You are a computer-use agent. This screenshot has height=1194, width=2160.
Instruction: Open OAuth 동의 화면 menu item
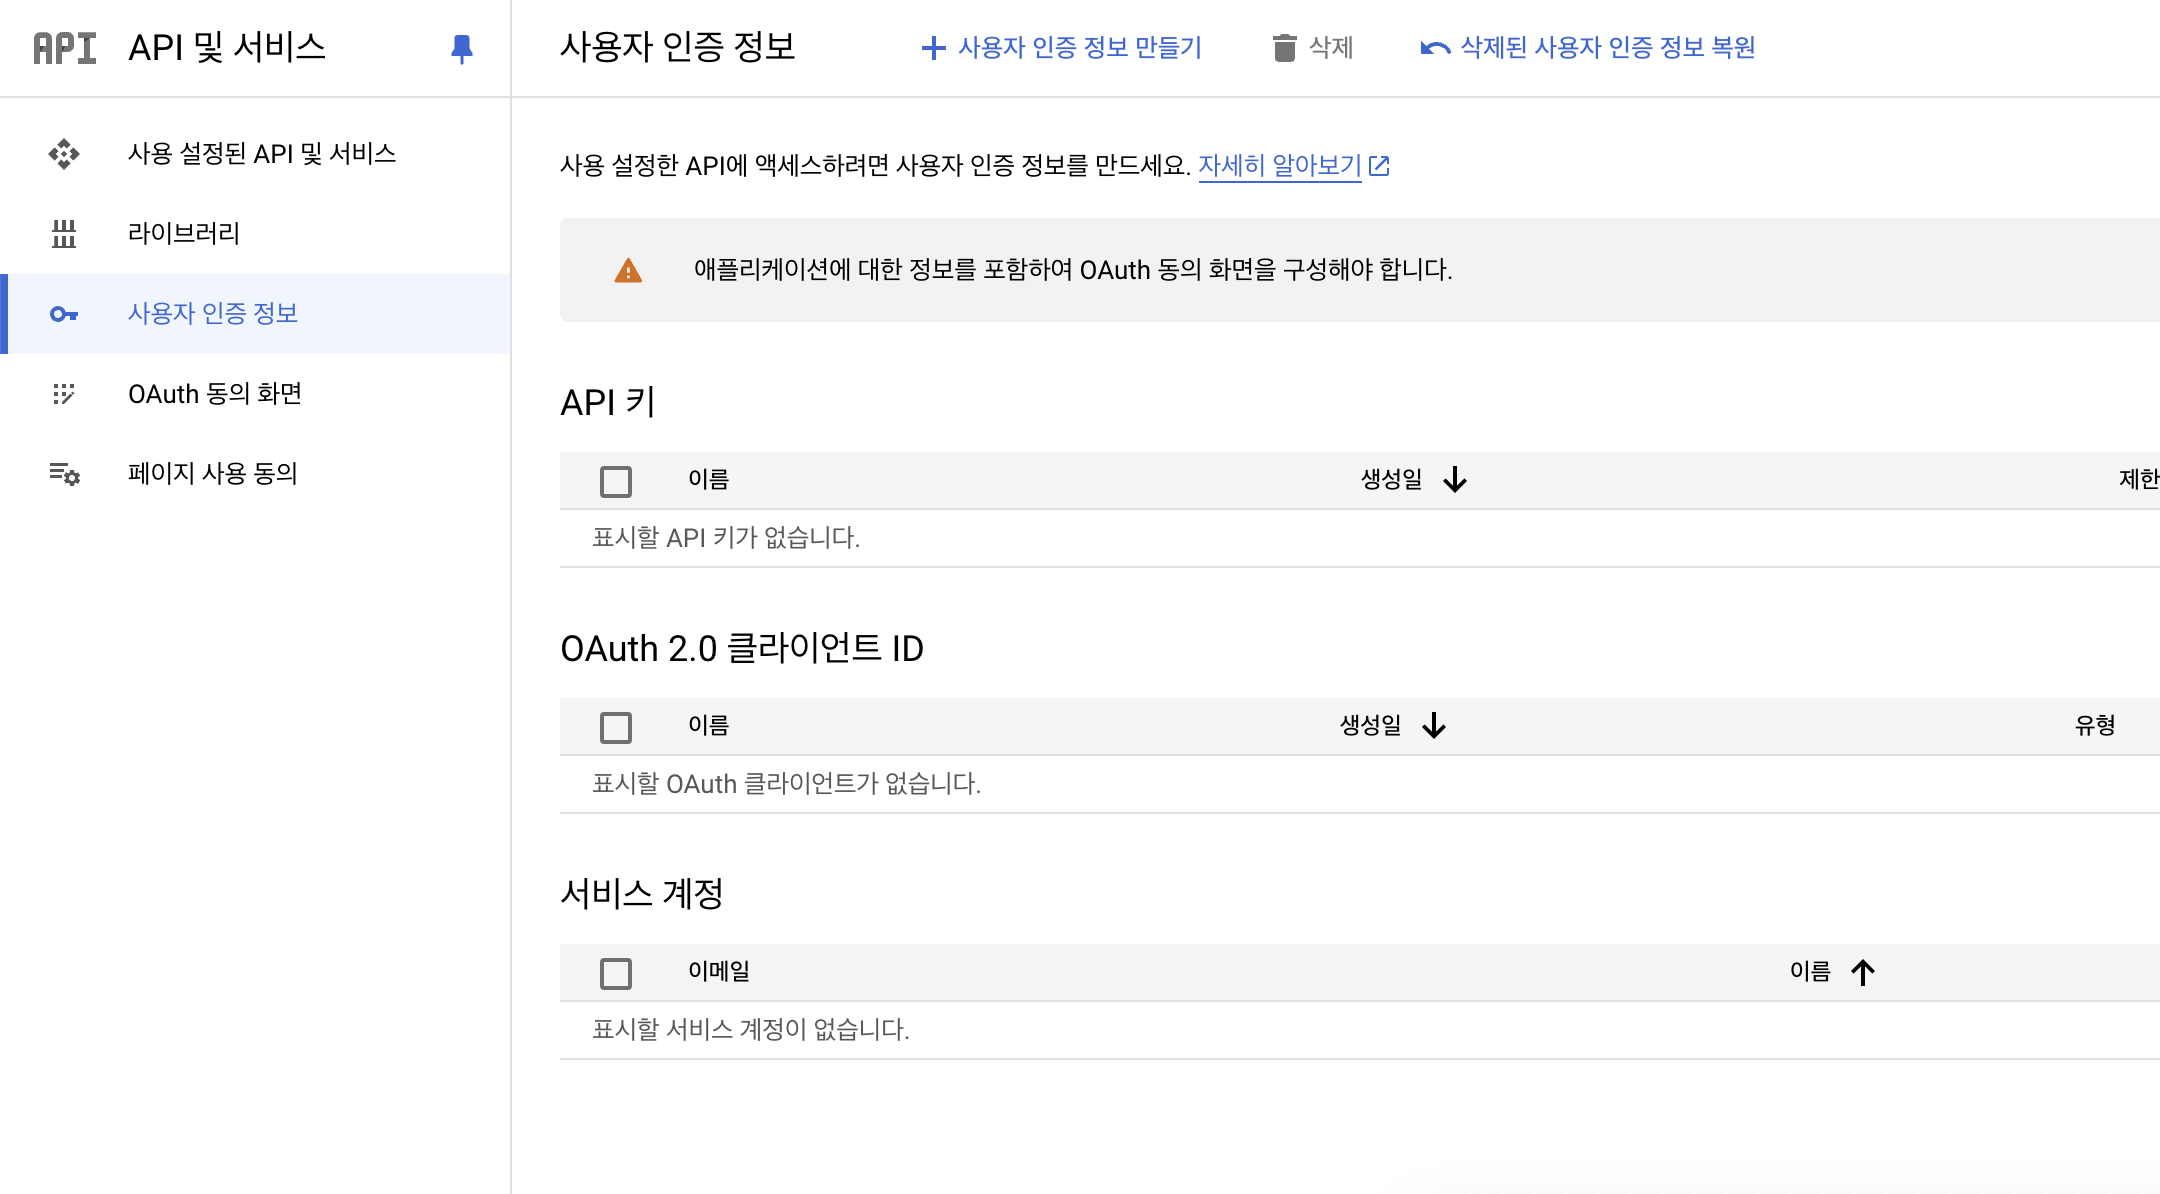click(x=215, y=394)
